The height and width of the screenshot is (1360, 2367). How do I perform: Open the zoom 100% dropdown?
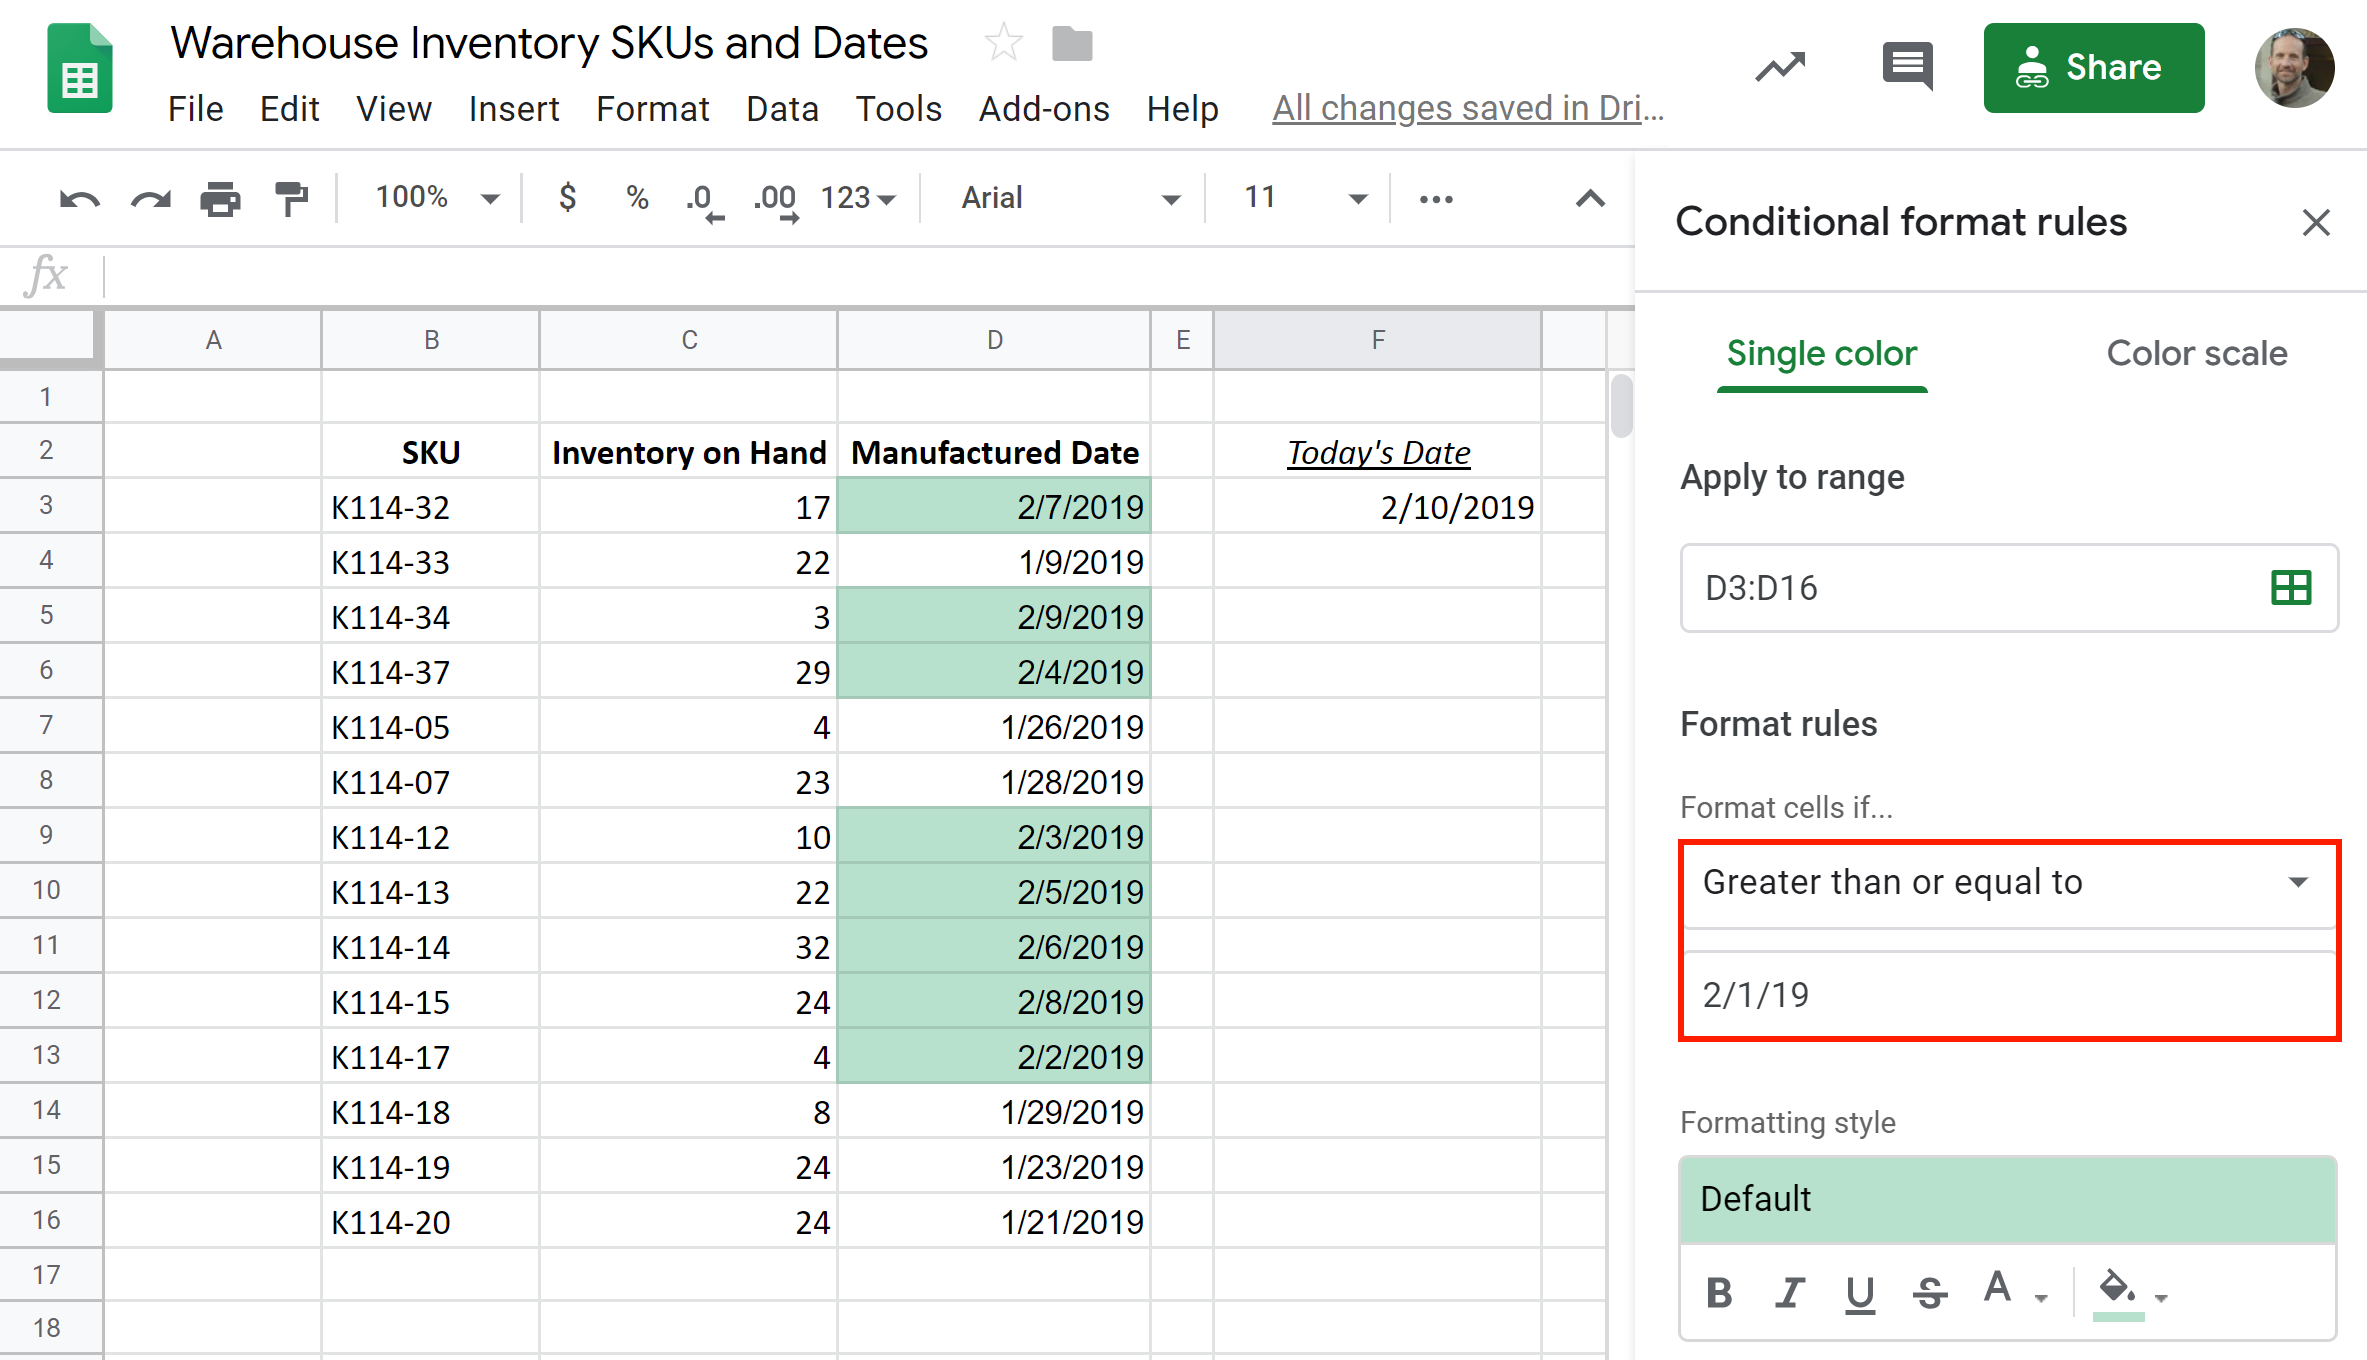pos(437,198)
